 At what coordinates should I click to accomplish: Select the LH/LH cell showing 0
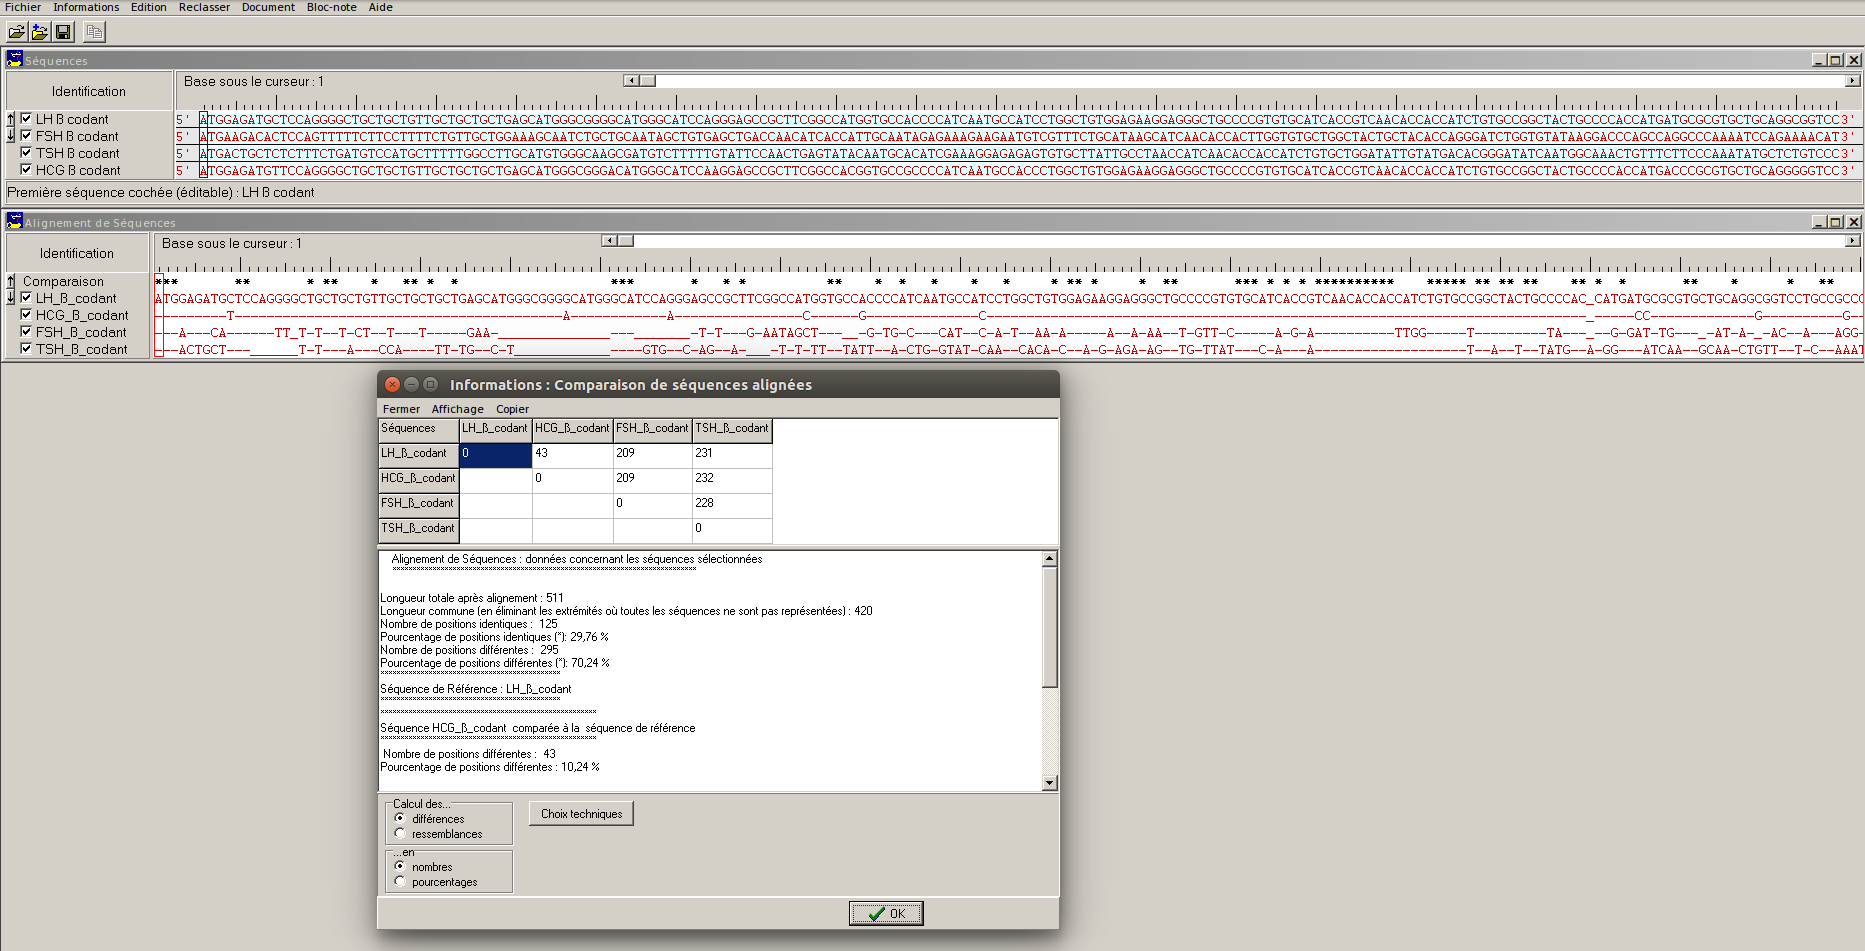pyautogui.click(x=495, y=455)
